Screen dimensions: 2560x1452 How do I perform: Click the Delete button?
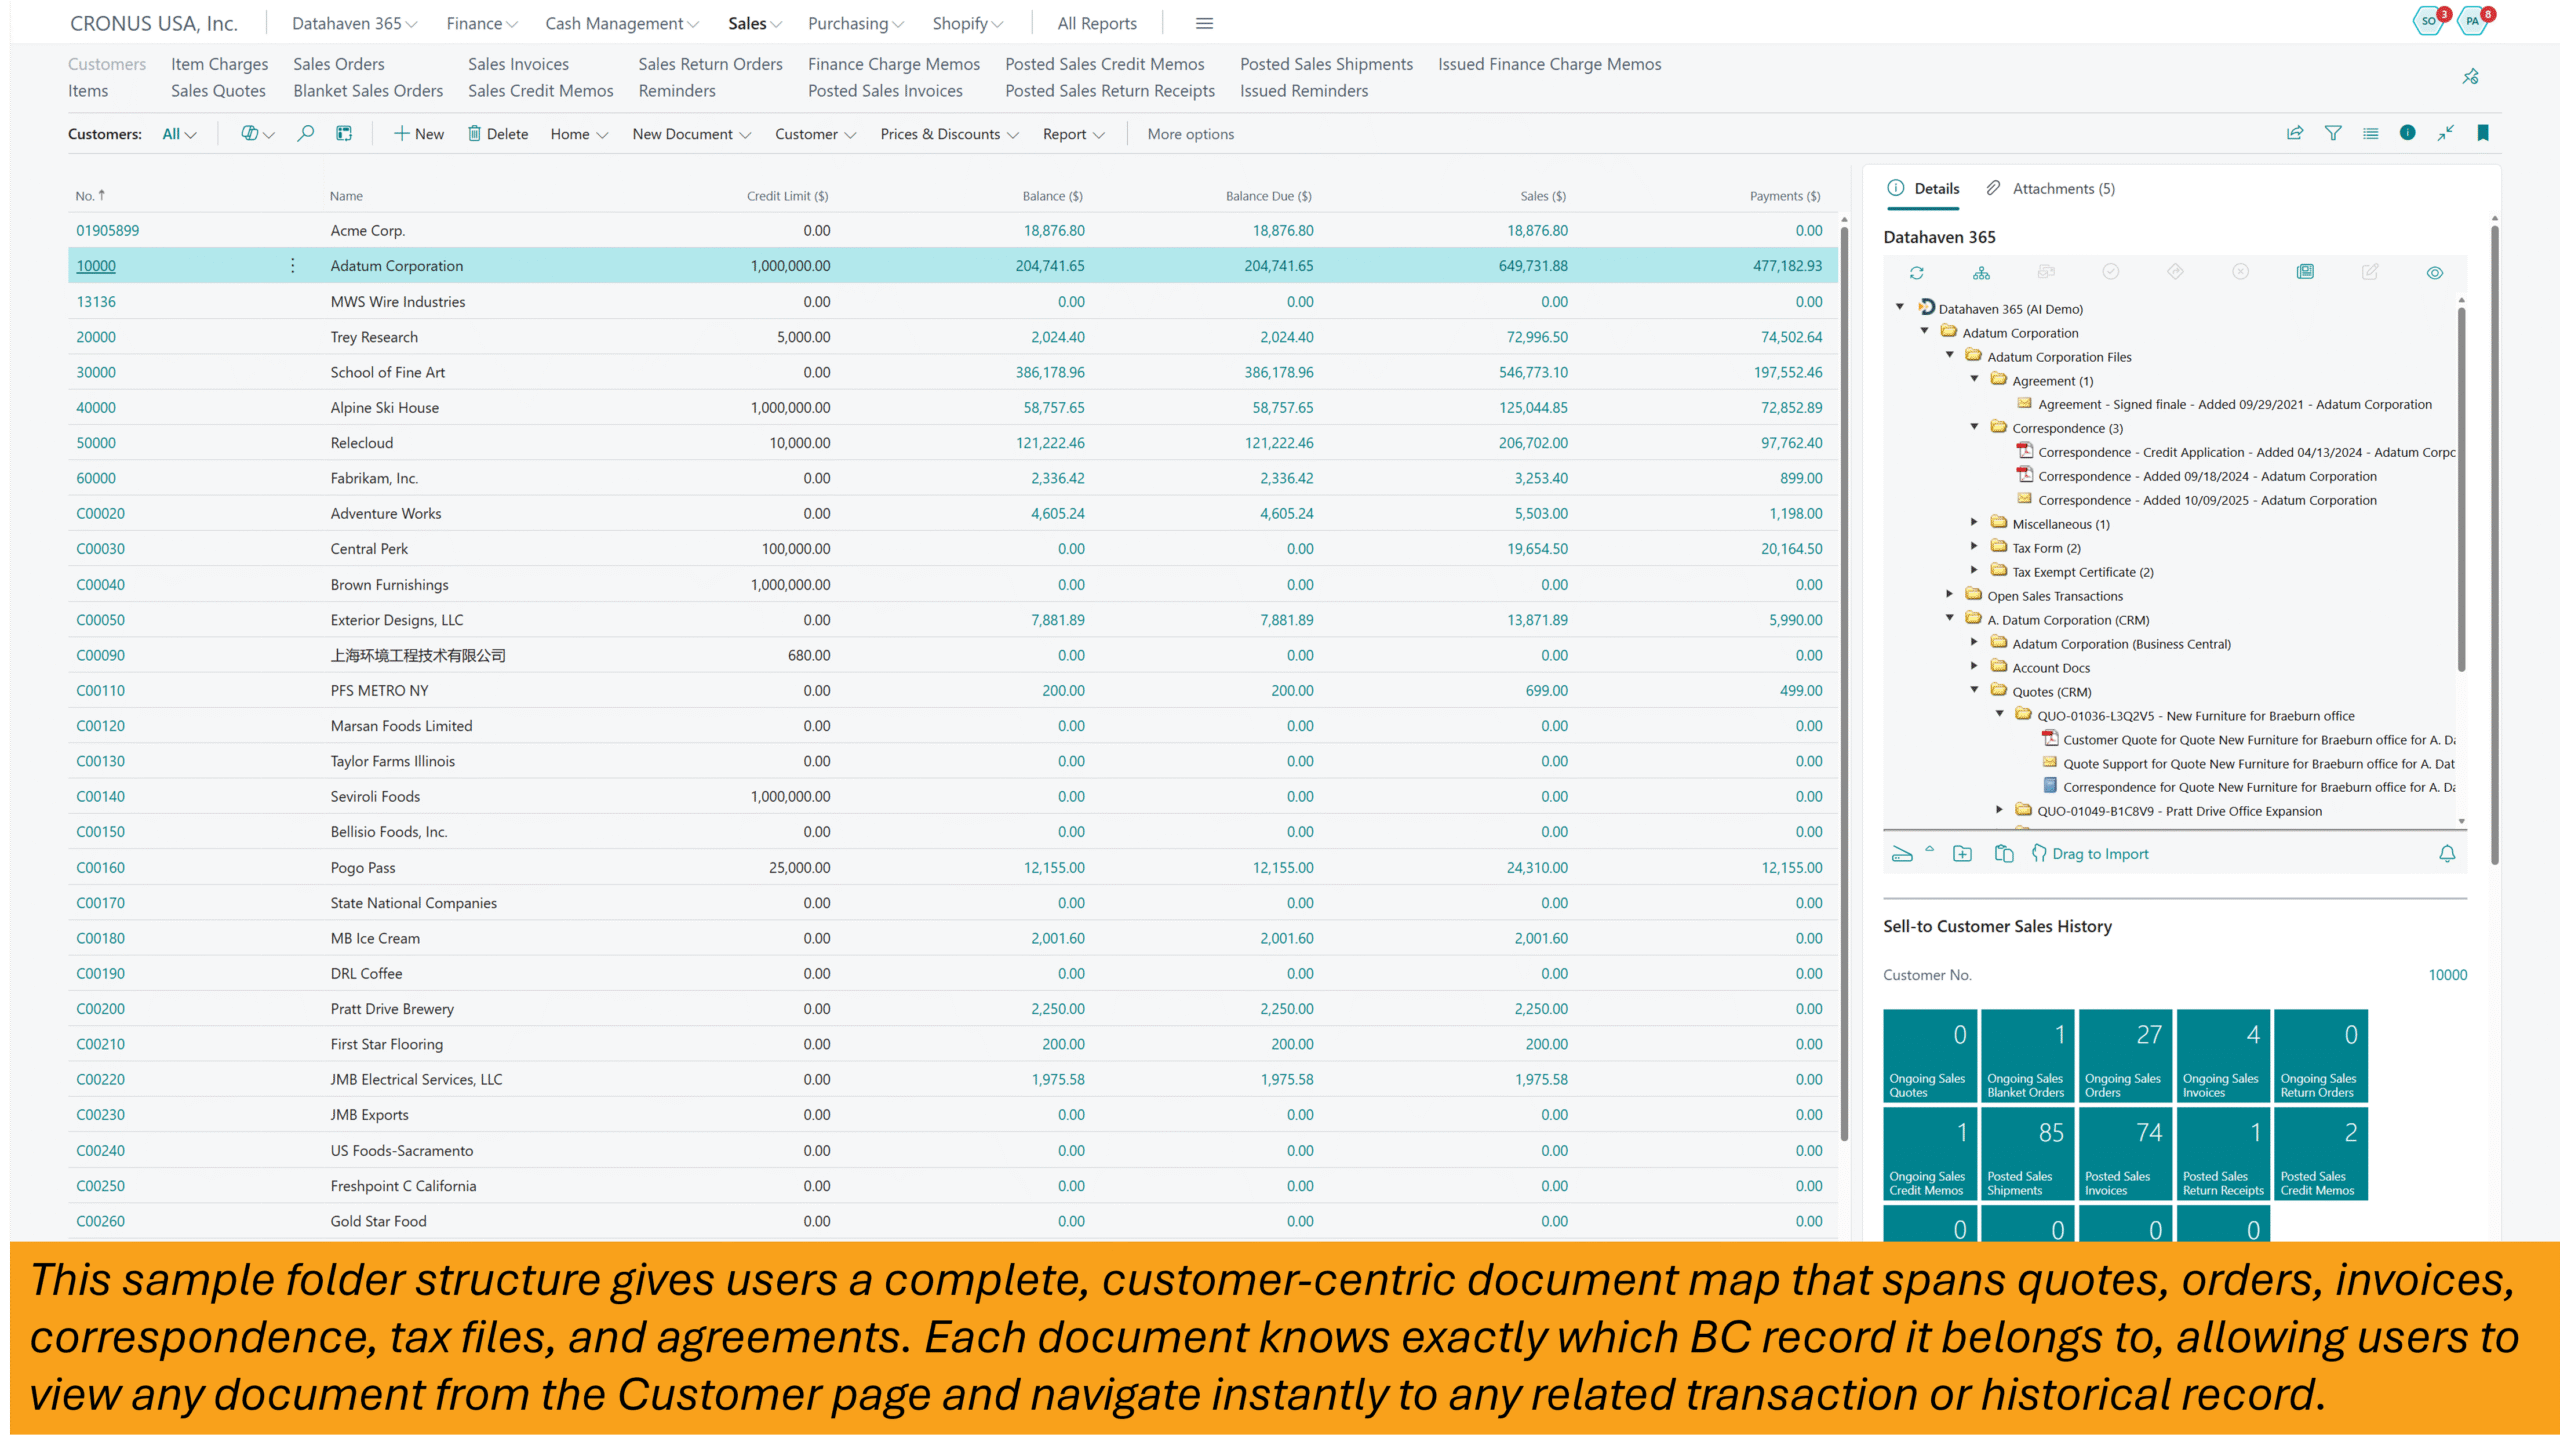tap(498, 134)
